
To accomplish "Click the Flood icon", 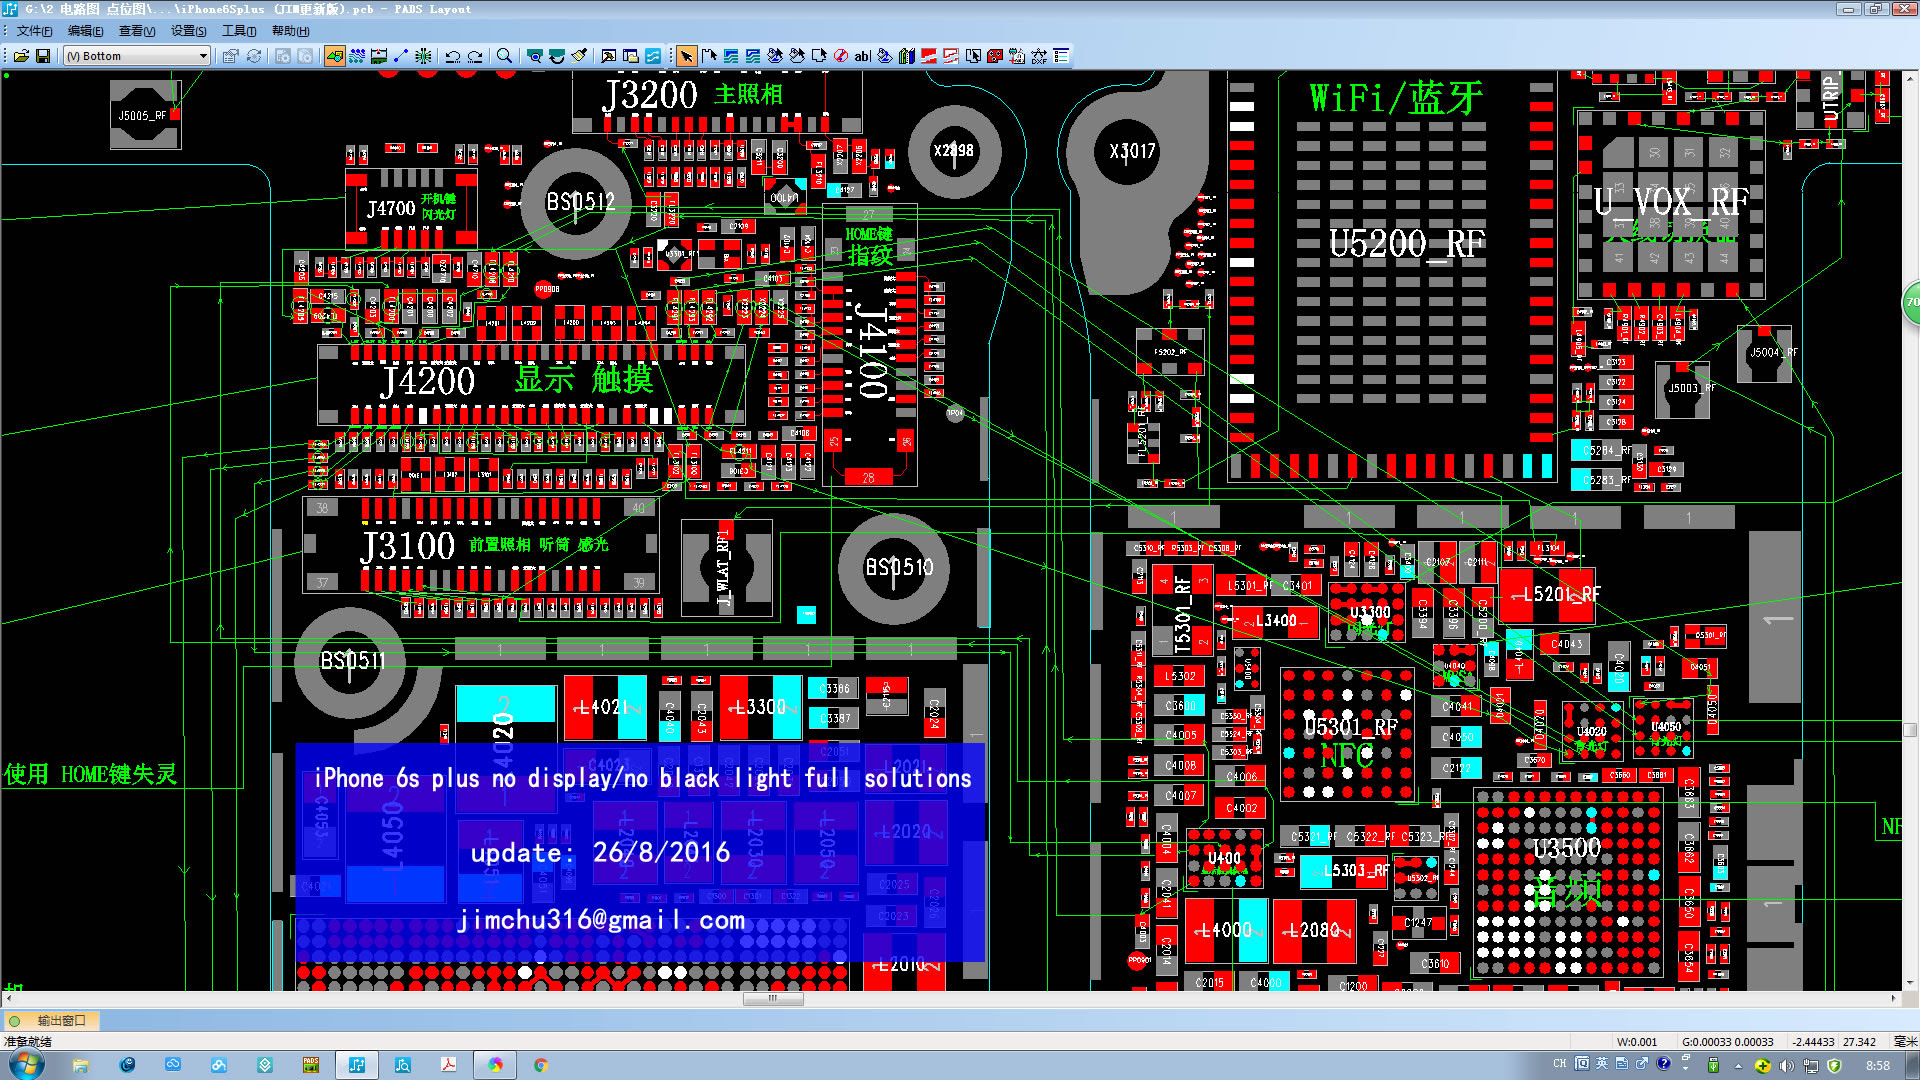I will coord(885,56).
